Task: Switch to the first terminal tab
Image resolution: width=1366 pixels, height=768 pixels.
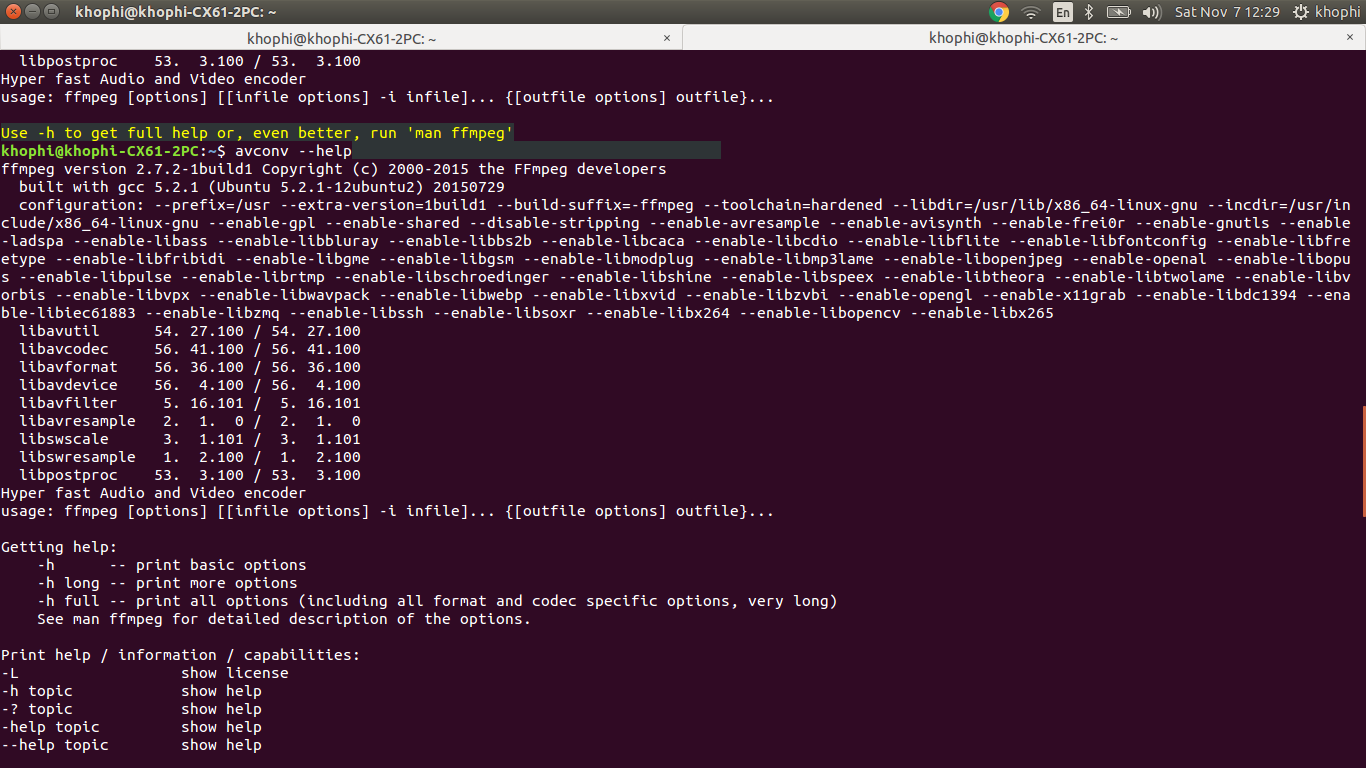Action: click(341, 38)
